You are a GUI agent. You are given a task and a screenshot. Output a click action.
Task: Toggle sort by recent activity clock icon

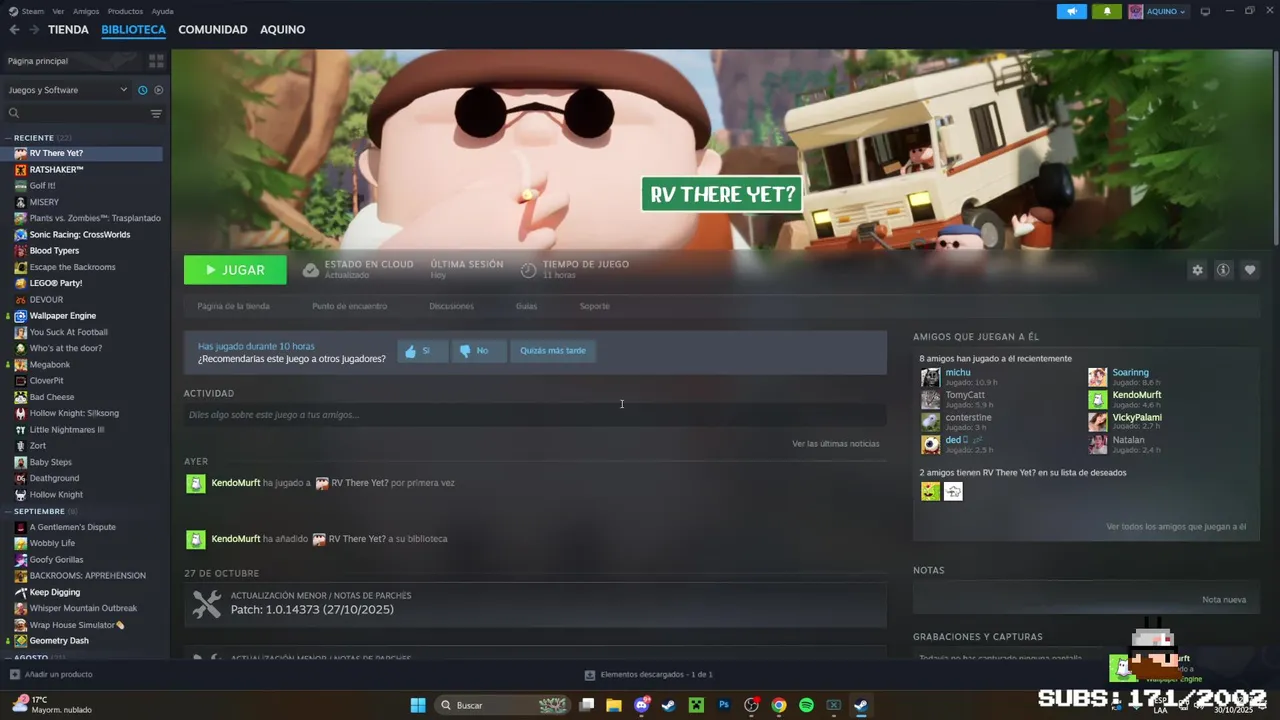tap(143, 90)
